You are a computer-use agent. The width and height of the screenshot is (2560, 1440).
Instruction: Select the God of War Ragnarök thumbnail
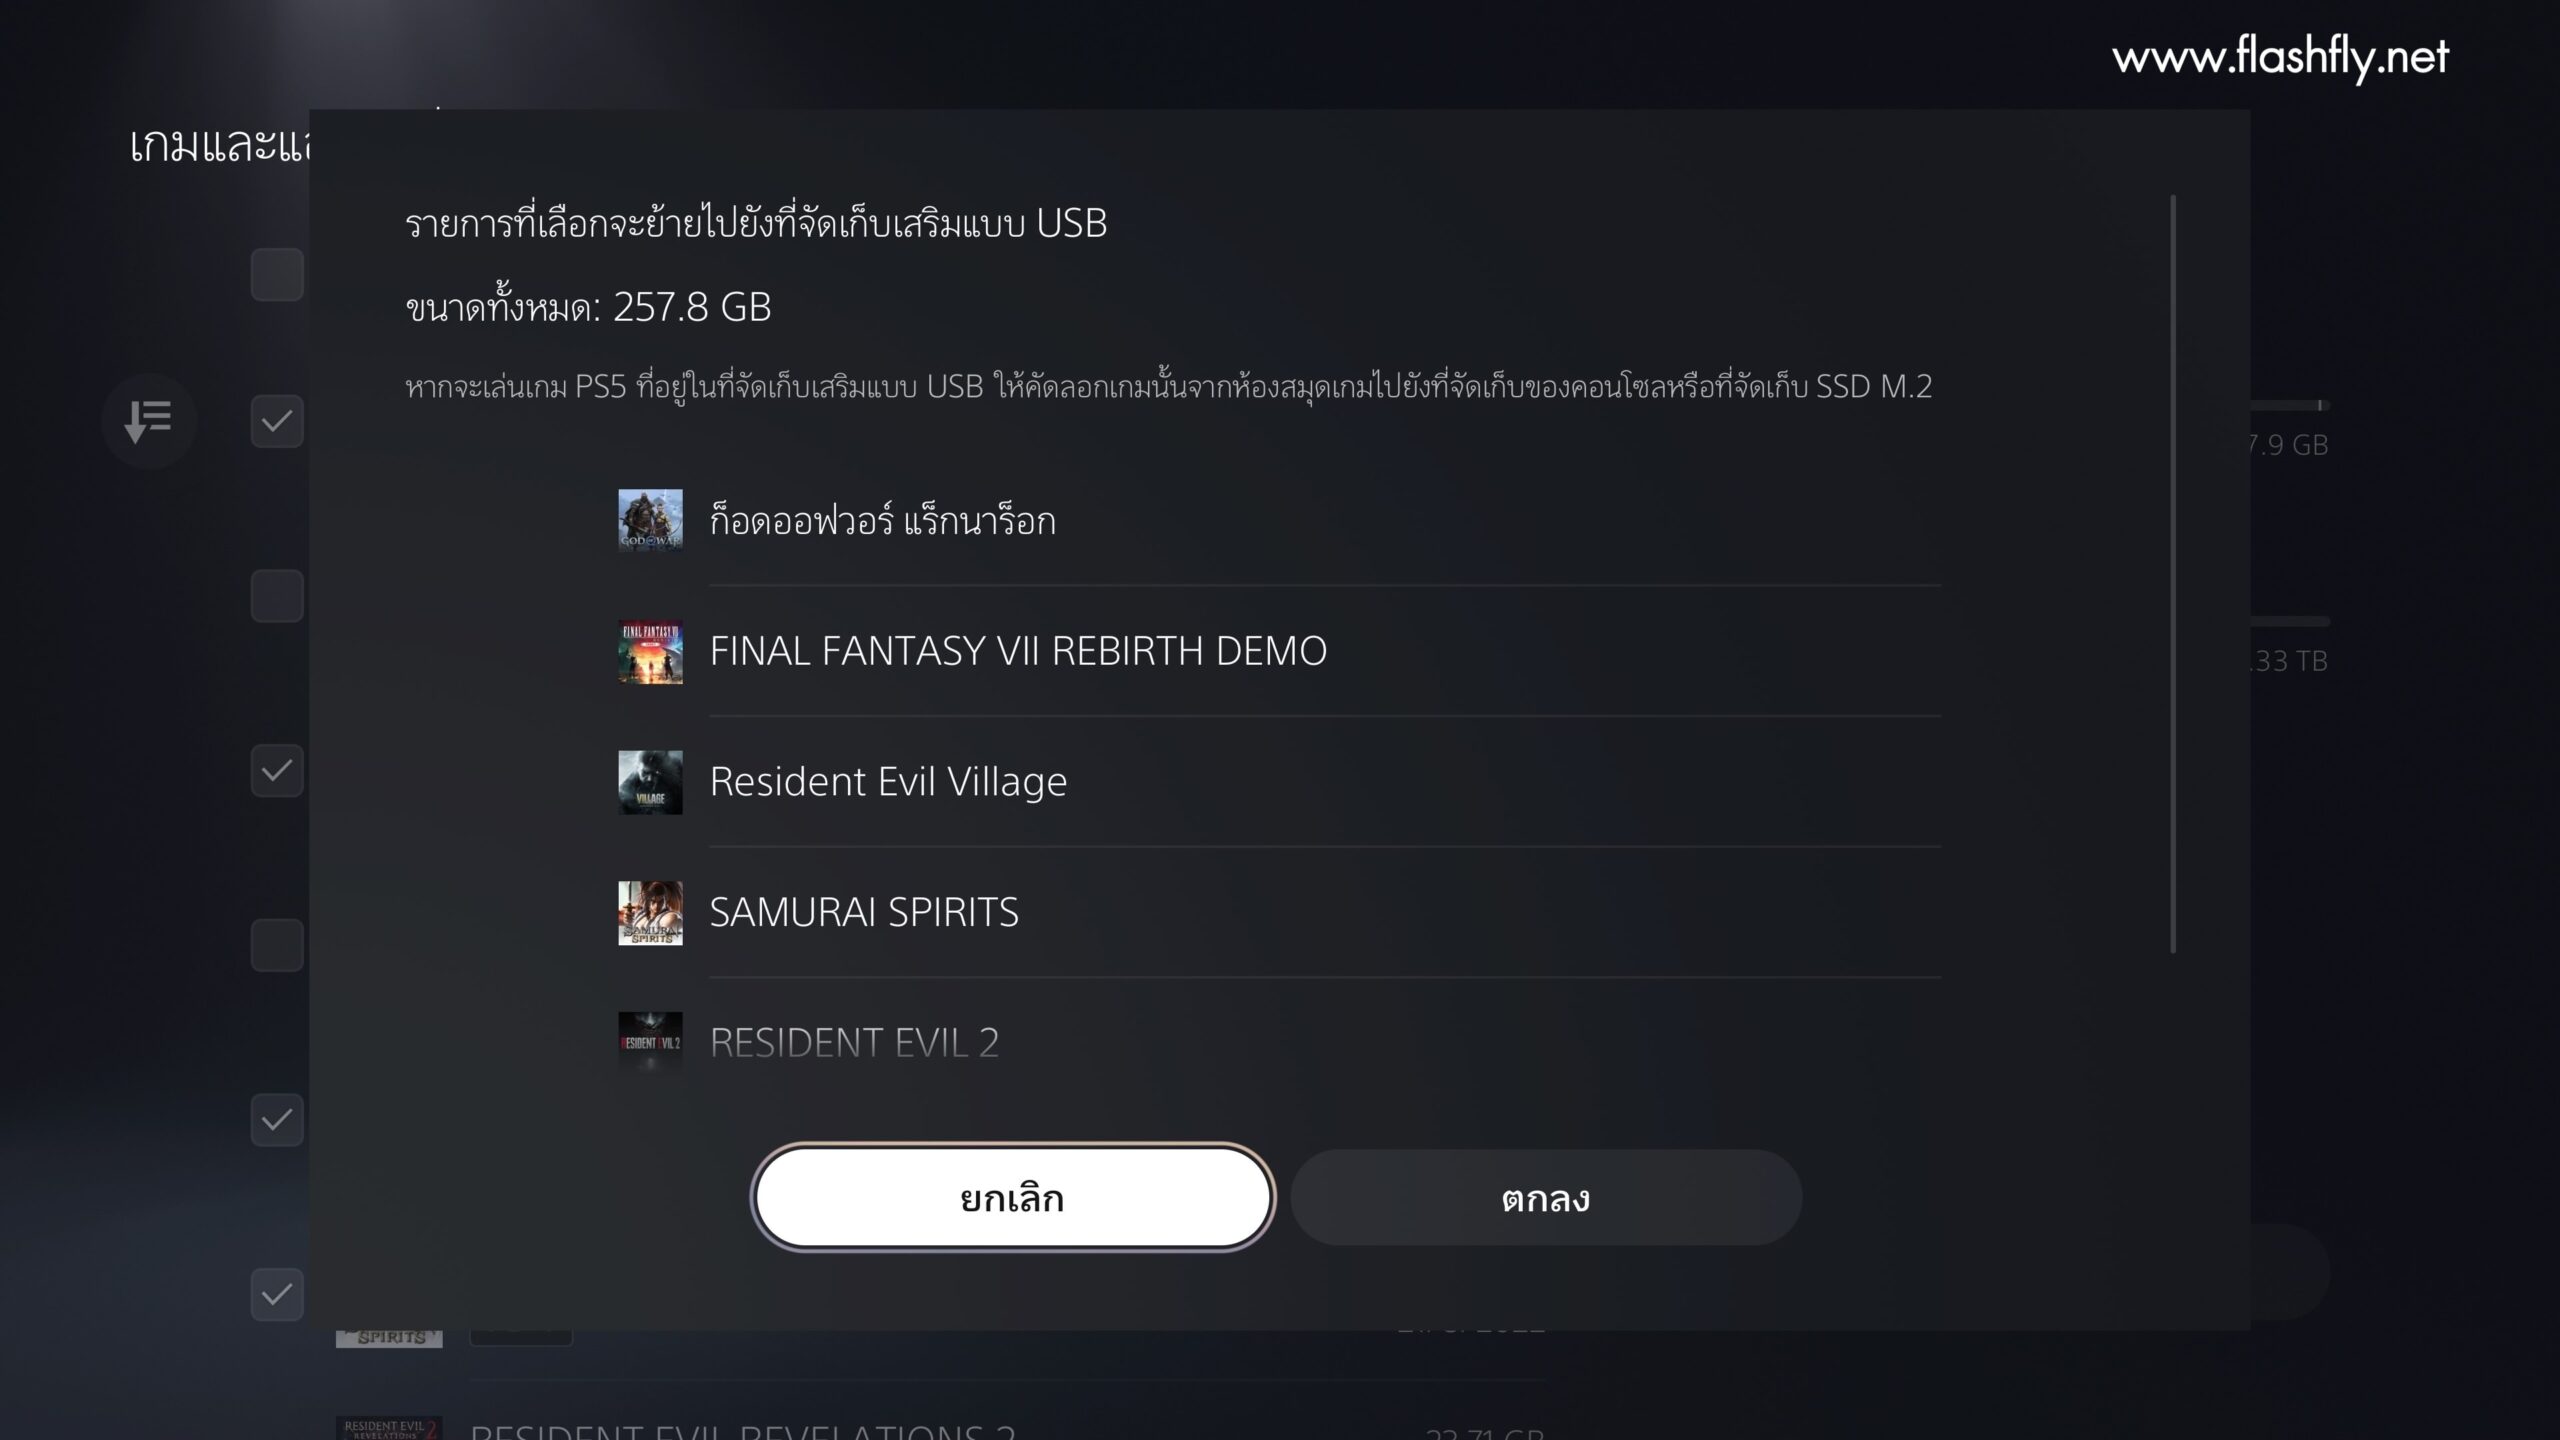pyautogui.click(x=650, y=520)
